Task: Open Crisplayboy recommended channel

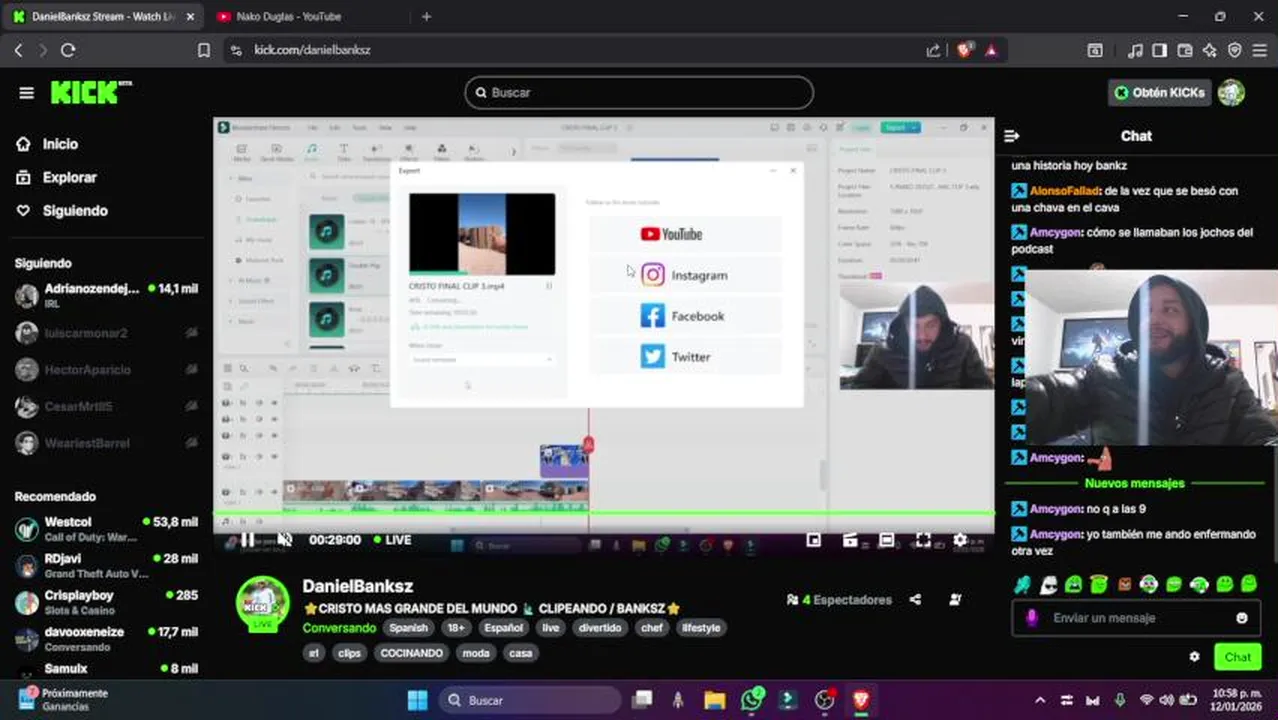Action: (106, 602)
